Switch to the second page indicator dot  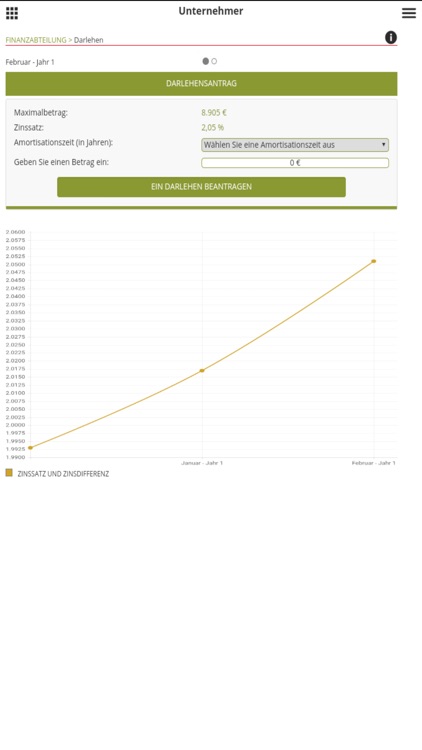click(214, 61)
